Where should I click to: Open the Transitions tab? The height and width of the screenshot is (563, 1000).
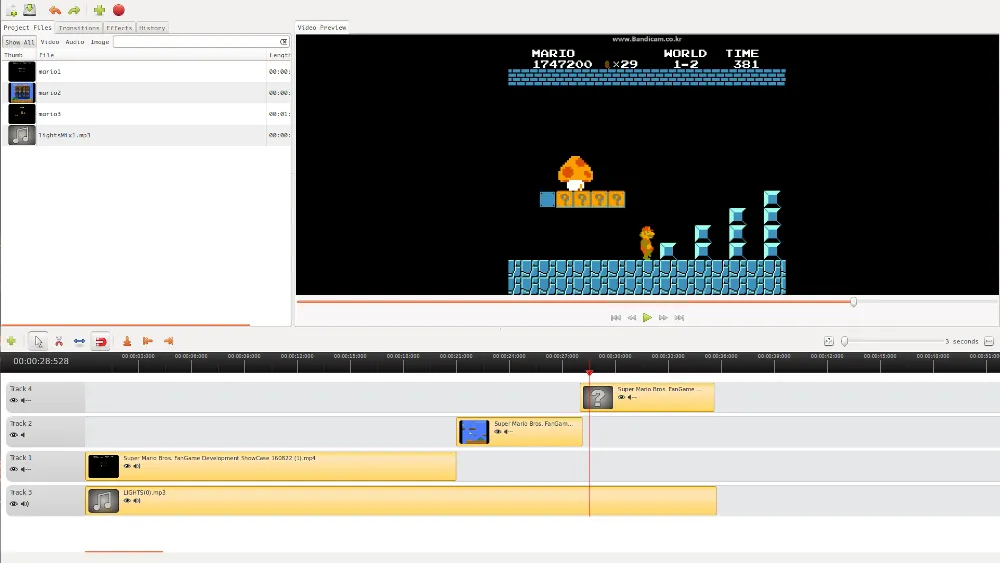[x=79, y=28]
